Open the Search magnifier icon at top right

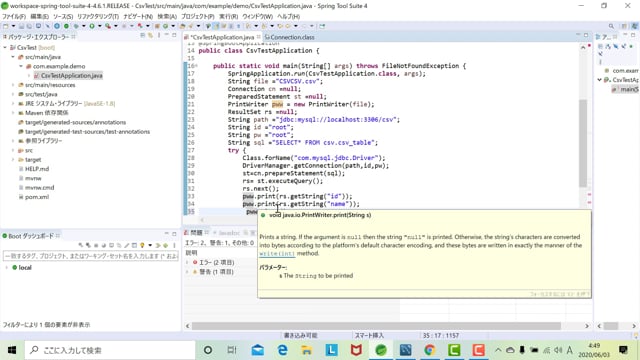611,26
